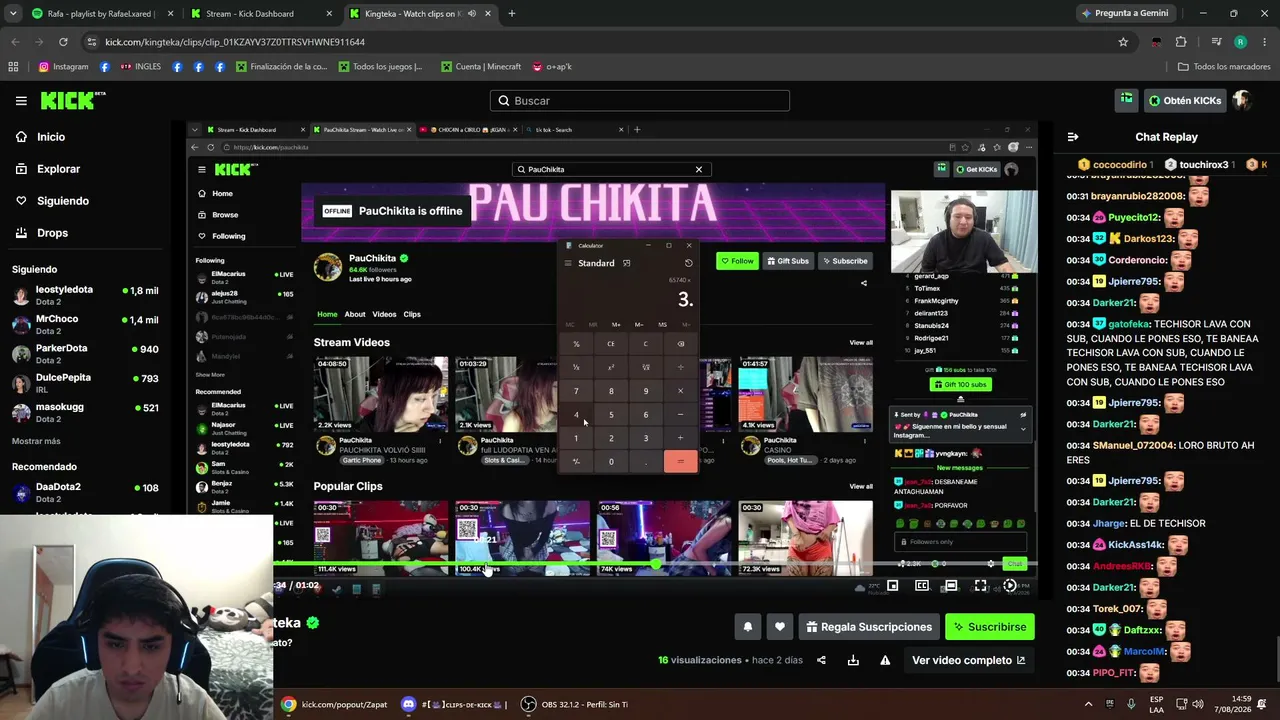Show hidden system tray icons

click(1089, 705)
